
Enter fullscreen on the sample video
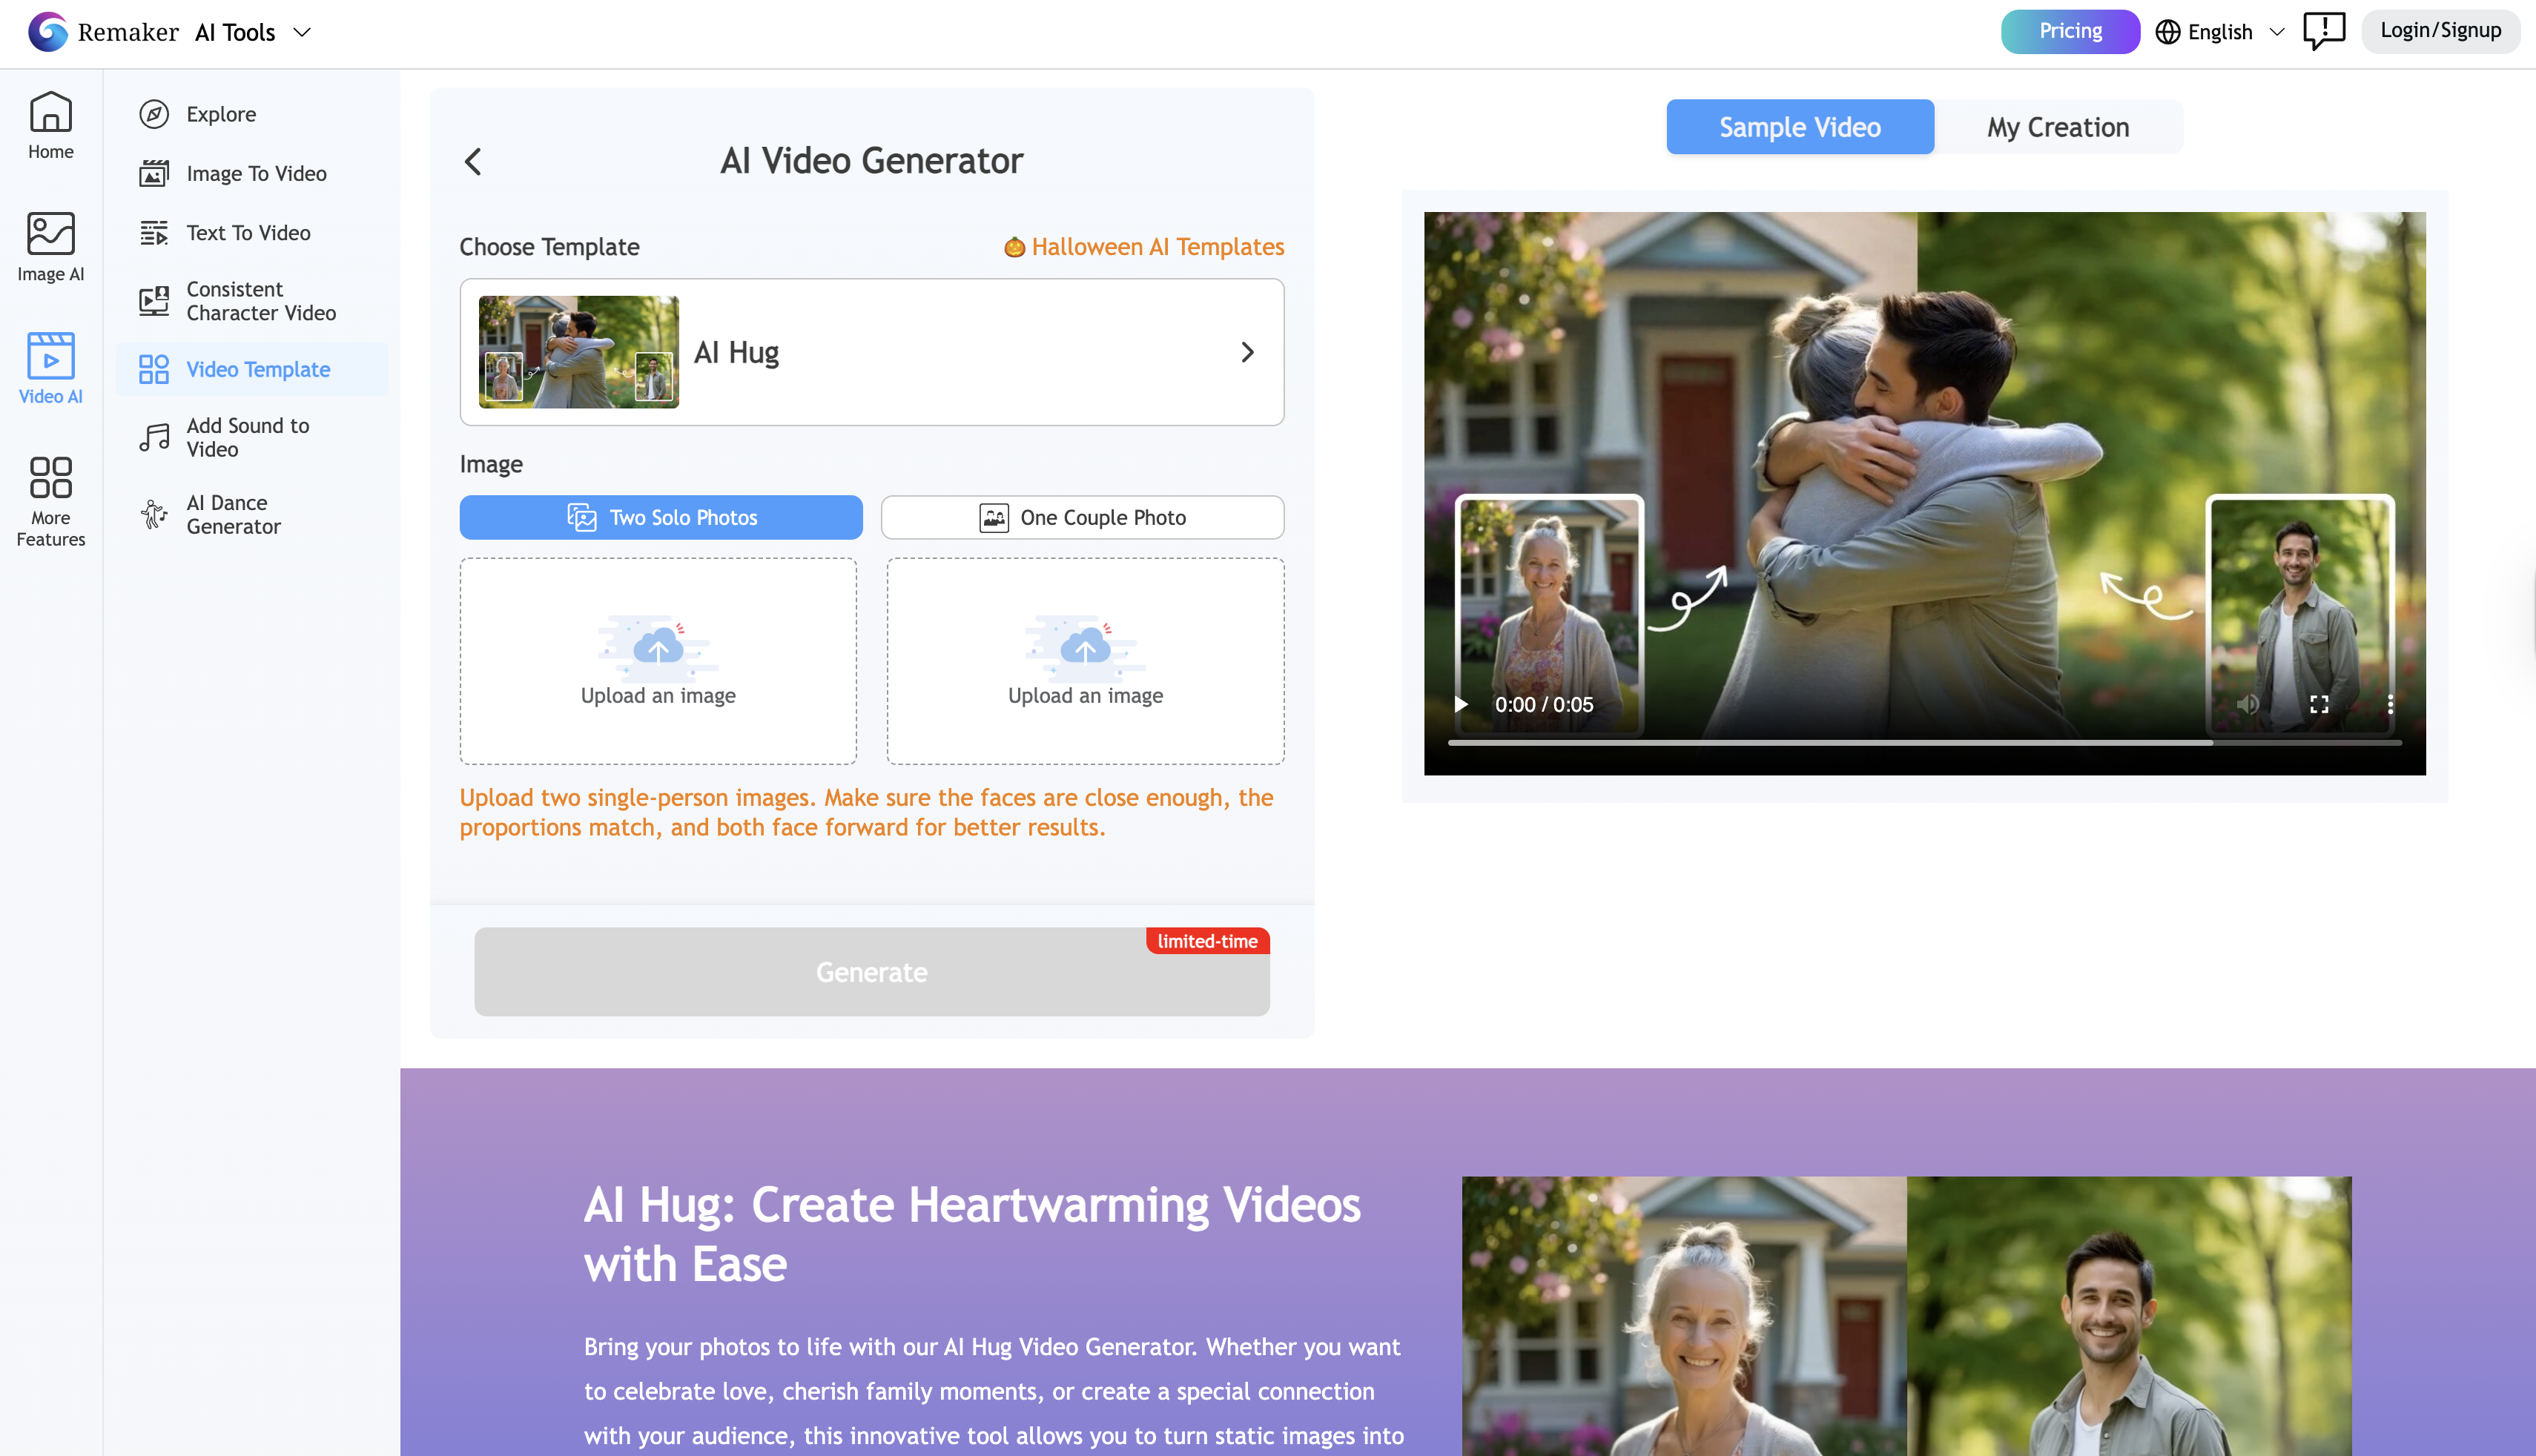coord(2319,704)
